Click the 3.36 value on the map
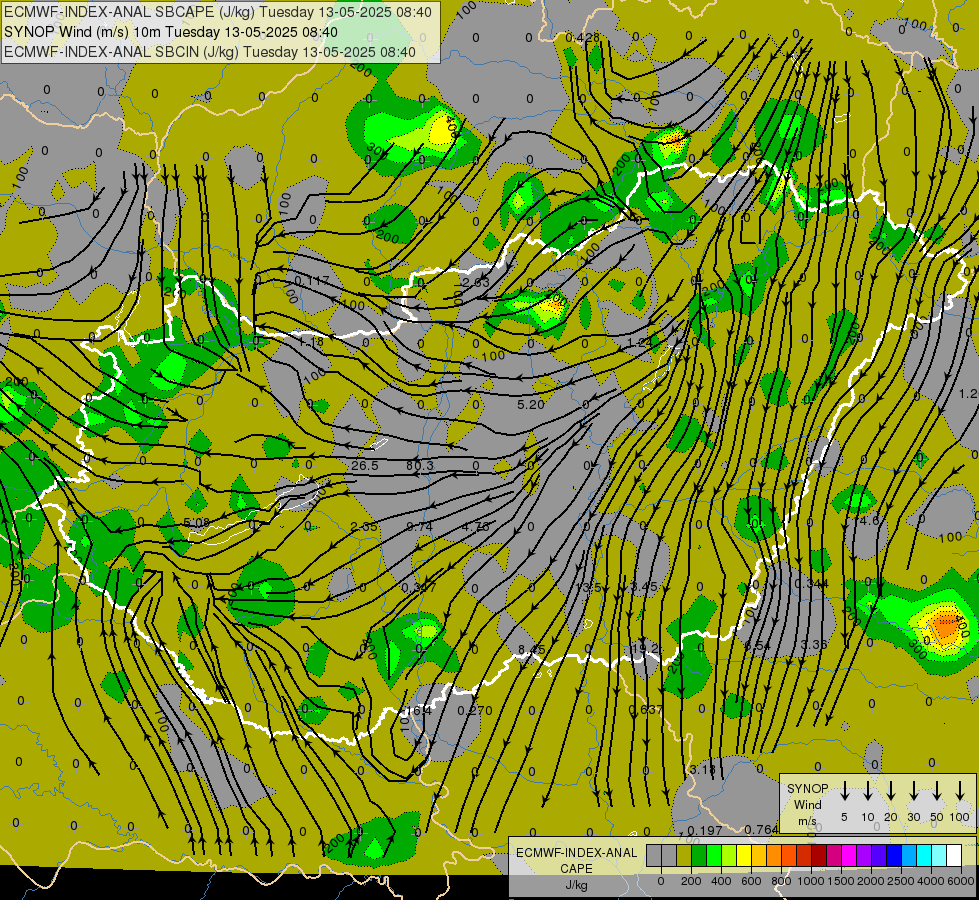Screen dimensions: 979x900 click(814, 644)
